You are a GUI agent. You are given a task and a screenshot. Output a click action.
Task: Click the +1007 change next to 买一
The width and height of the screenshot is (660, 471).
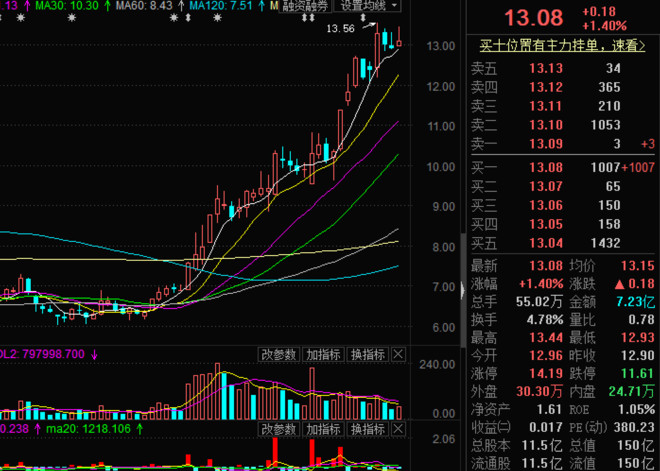click(638, 168)
